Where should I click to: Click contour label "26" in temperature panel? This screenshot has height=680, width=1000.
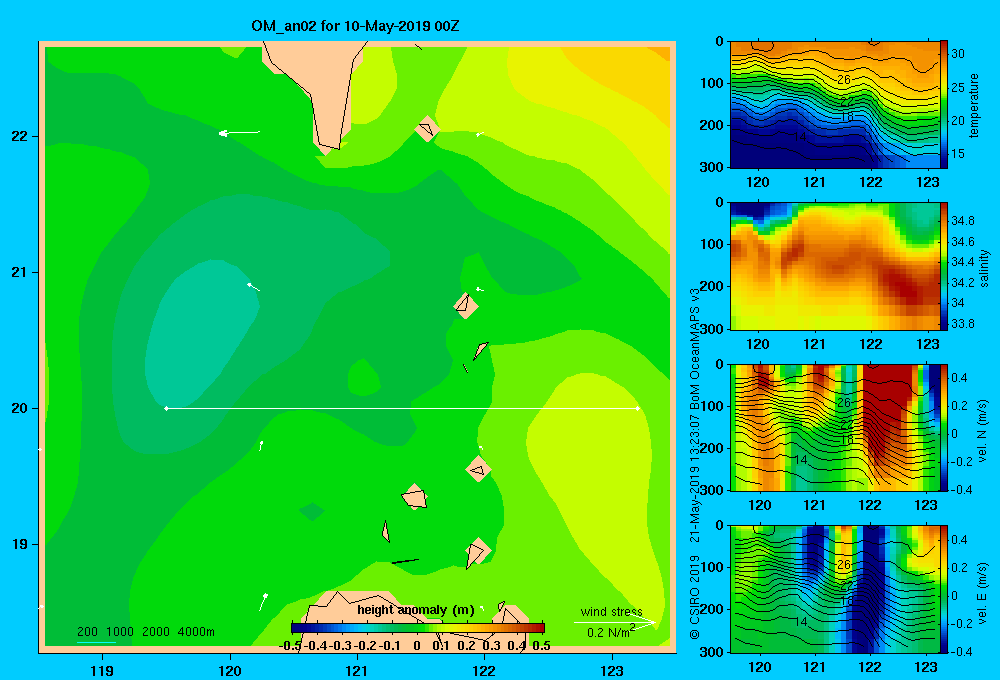click(x=844, y=80)
